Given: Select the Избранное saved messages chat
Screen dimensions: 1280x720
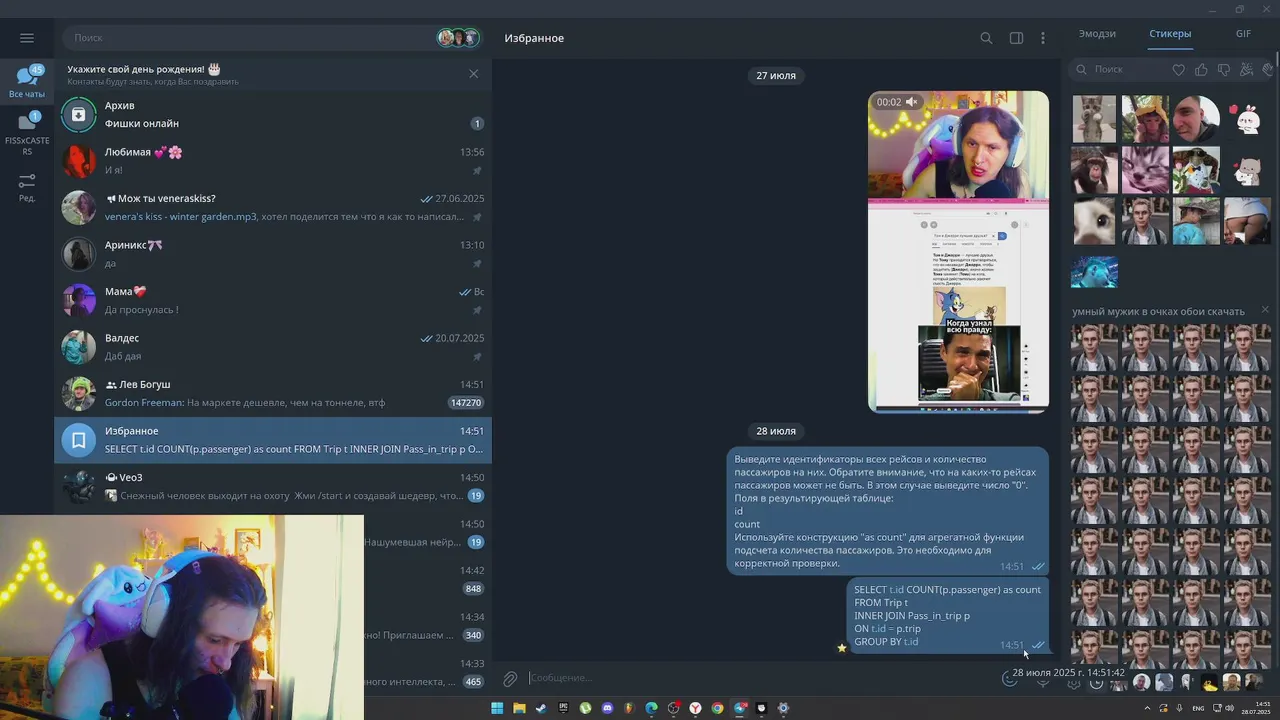Looking at the screenshot, I should point(273,440).
